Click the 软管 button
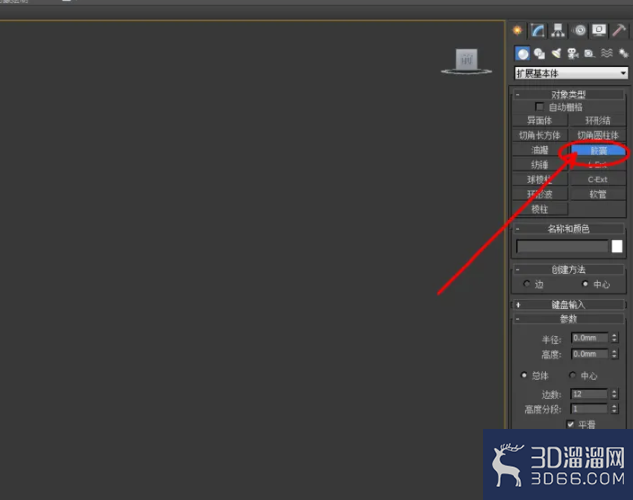 598,194
